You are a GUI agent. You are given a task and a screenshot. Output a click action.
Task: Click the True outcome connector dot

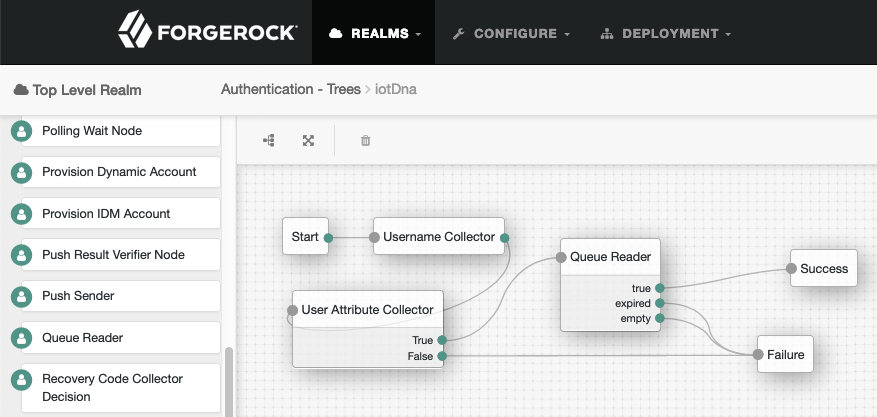(442, 340)
